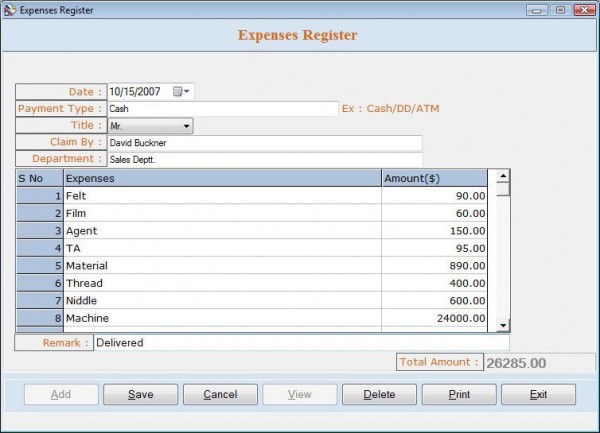Screen dimensions: 600x433
Task: Click the 150.00 amount cell
Action: [x=435, y=231]
